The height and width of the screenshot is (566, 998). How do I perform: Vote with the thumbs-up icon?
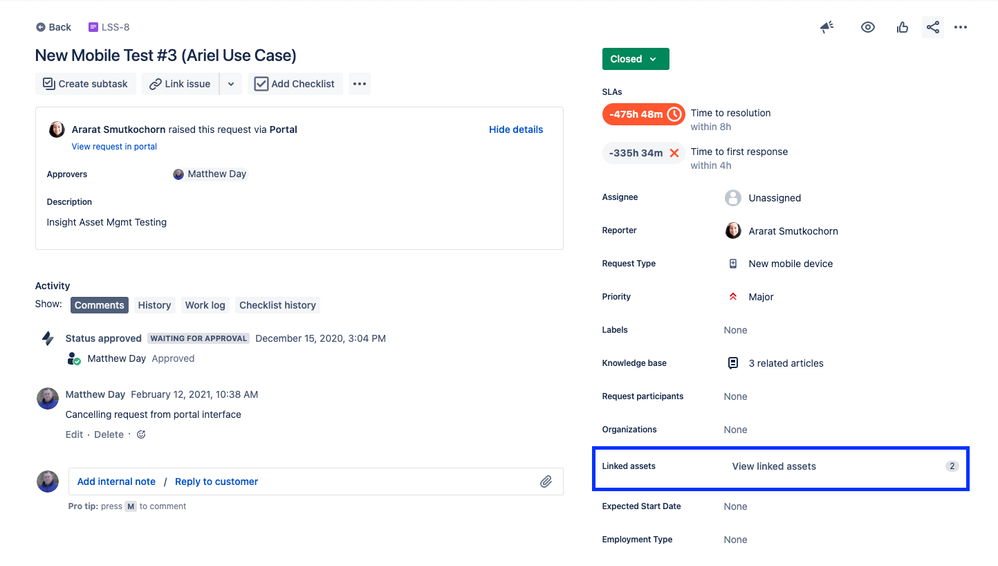903,27
